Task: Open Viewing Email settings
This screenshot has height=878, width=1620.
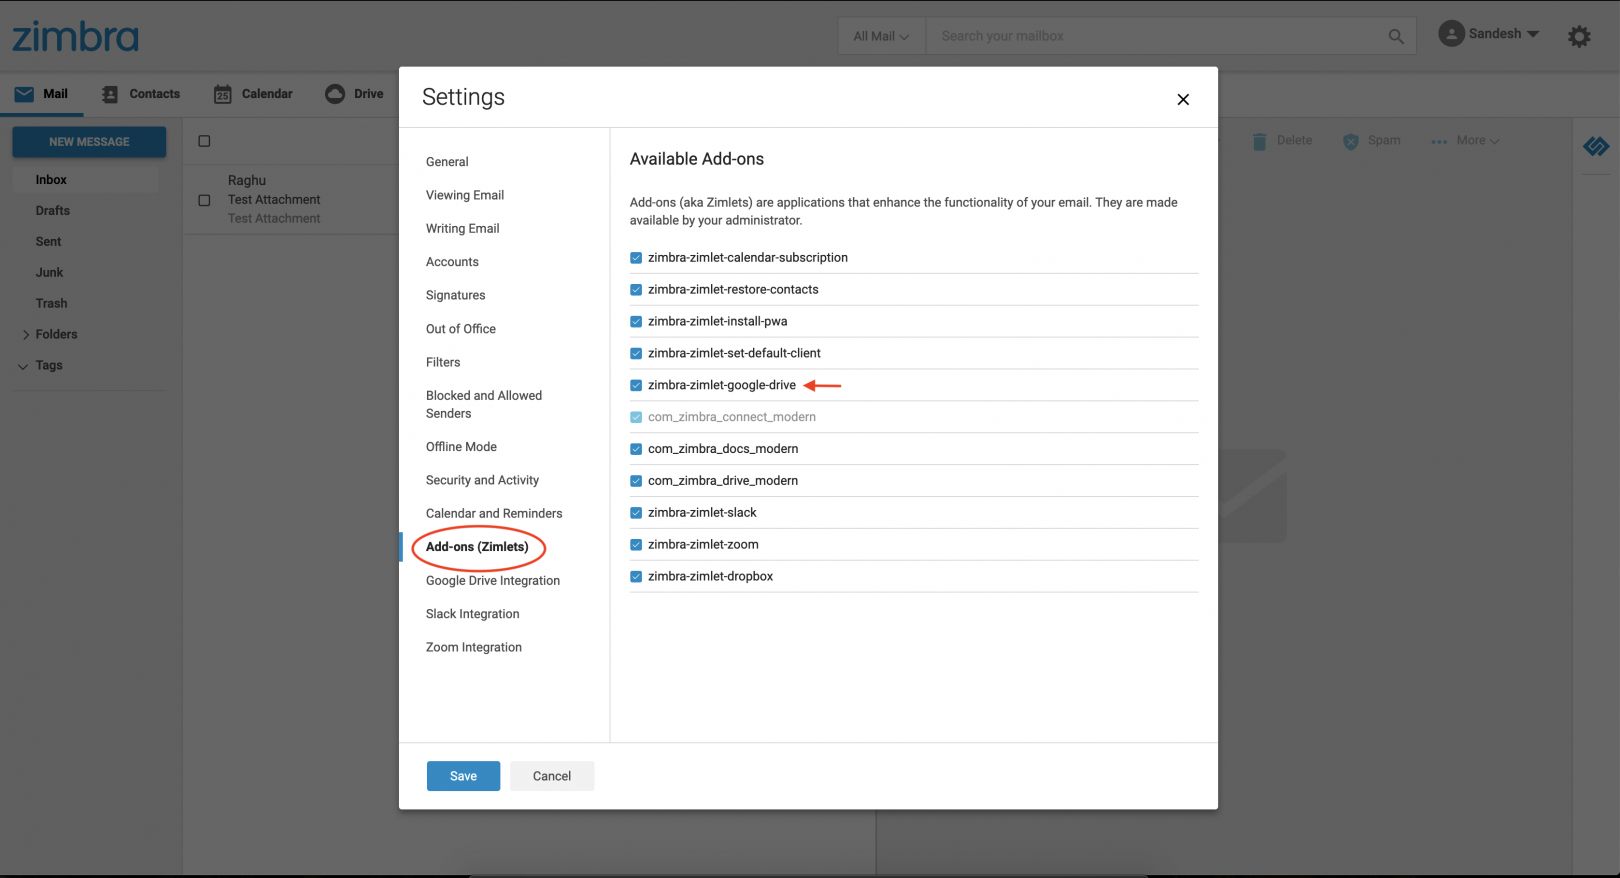Action: click(x=465, y=195)
